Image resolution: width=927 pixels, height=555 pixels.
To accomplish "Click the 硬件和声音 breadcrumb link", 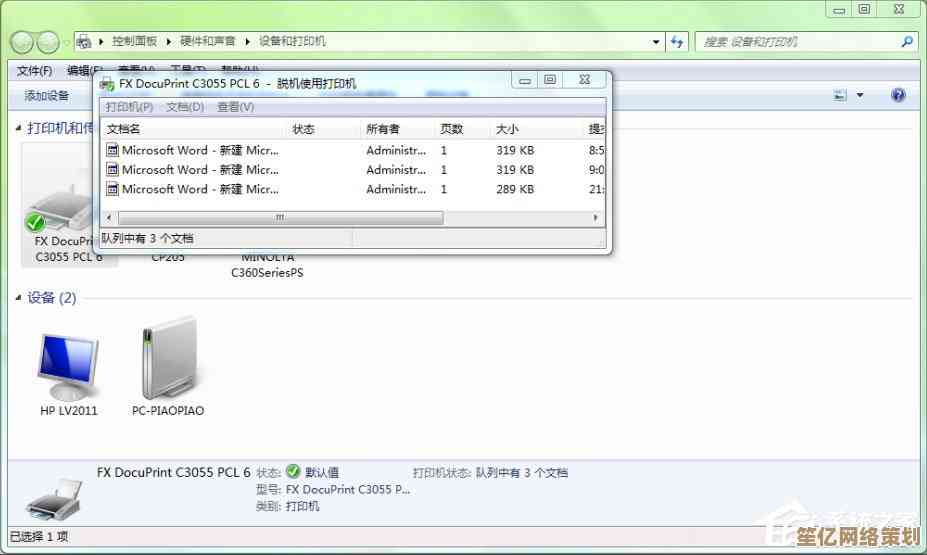I will click(208, 42).
